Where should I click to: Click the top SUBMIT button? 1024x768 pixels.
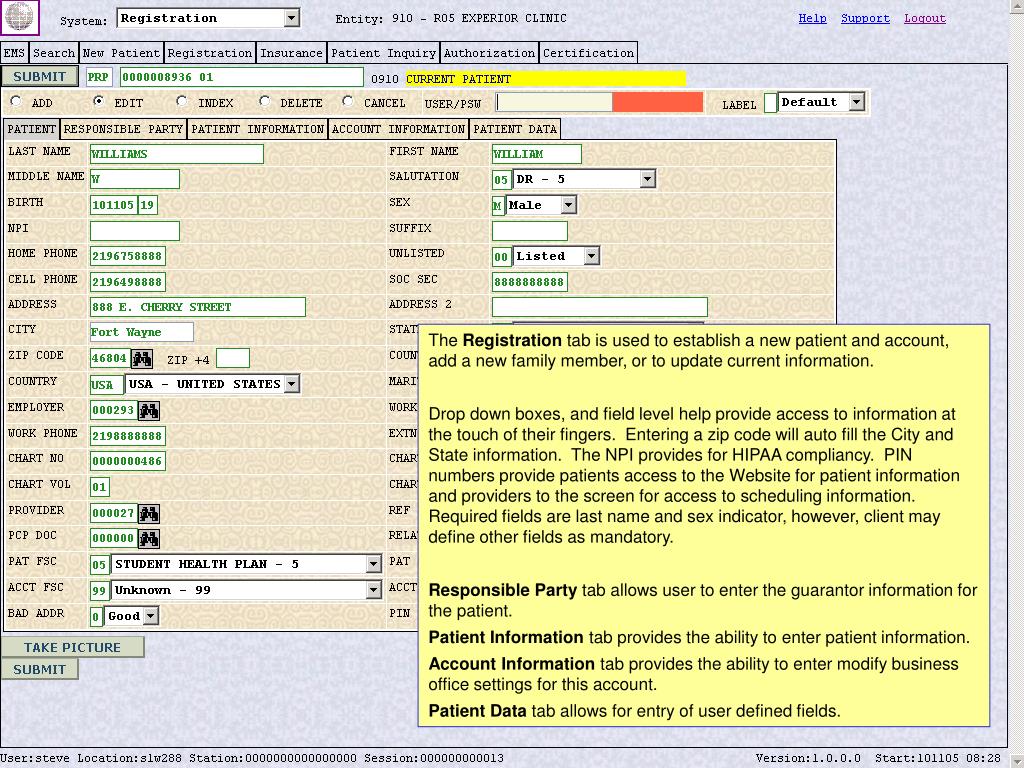(x=40, y=76)
